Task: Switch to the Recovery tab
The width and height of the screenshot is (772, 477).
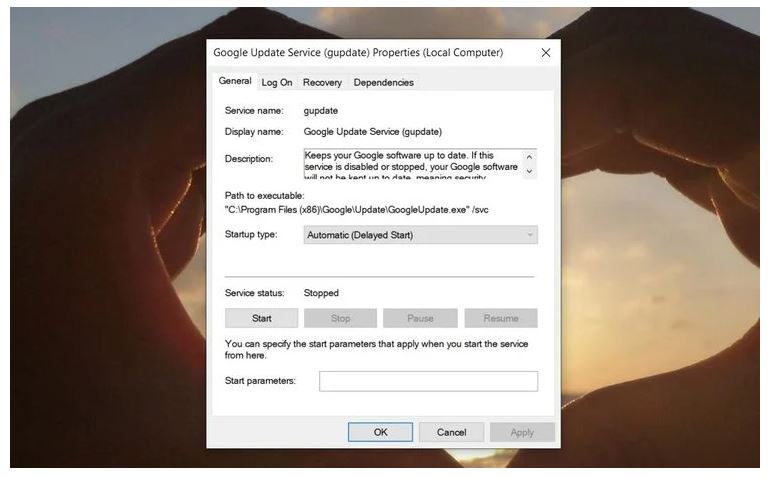Action: (322, 82)
